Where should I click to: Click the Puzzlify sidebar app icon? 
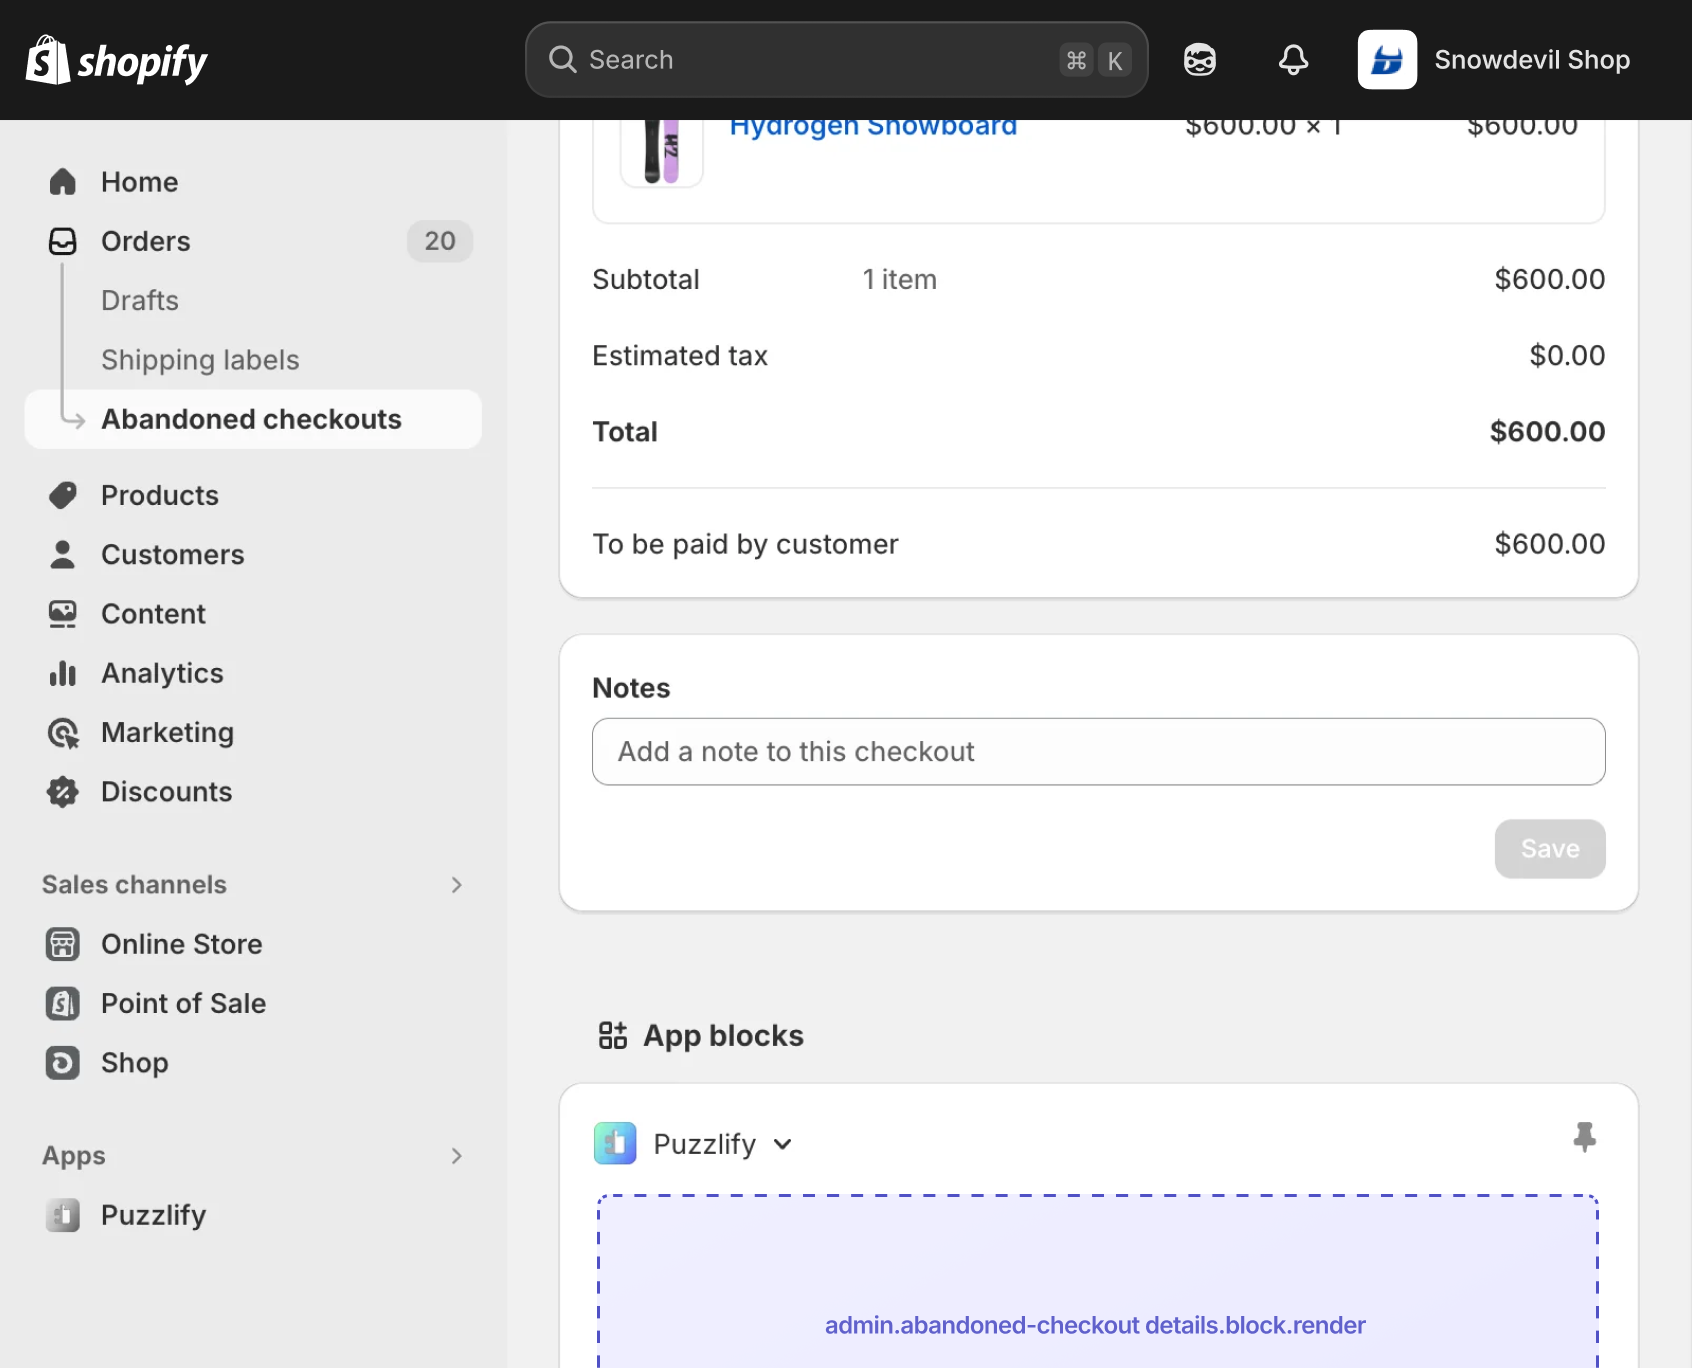point(63,1215)
